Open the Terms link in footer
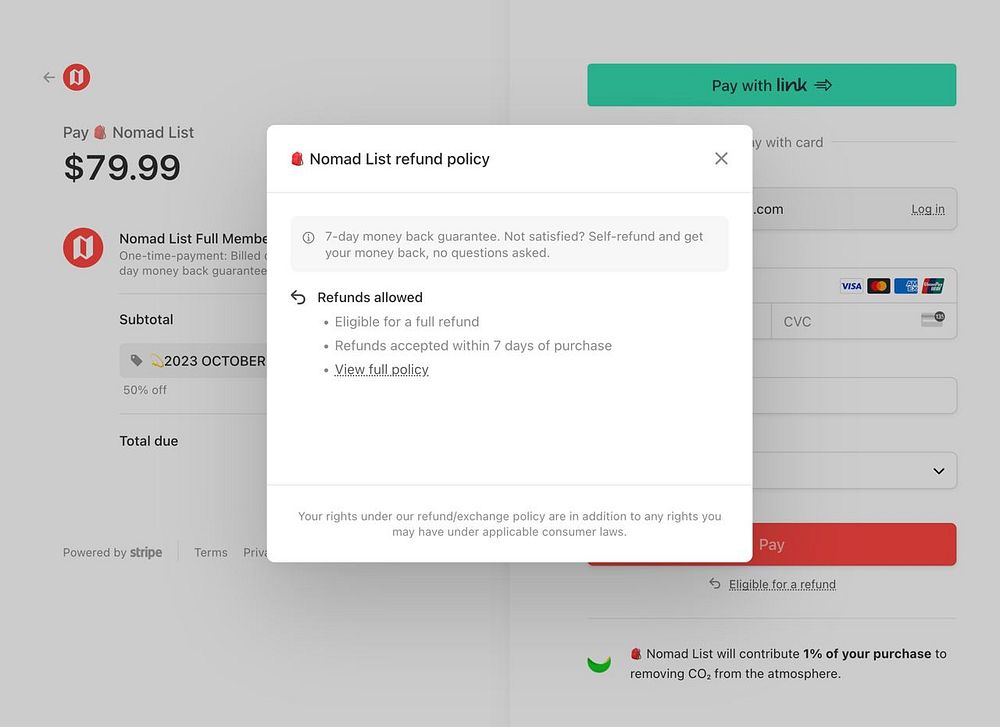 click(x=210, y=552)
